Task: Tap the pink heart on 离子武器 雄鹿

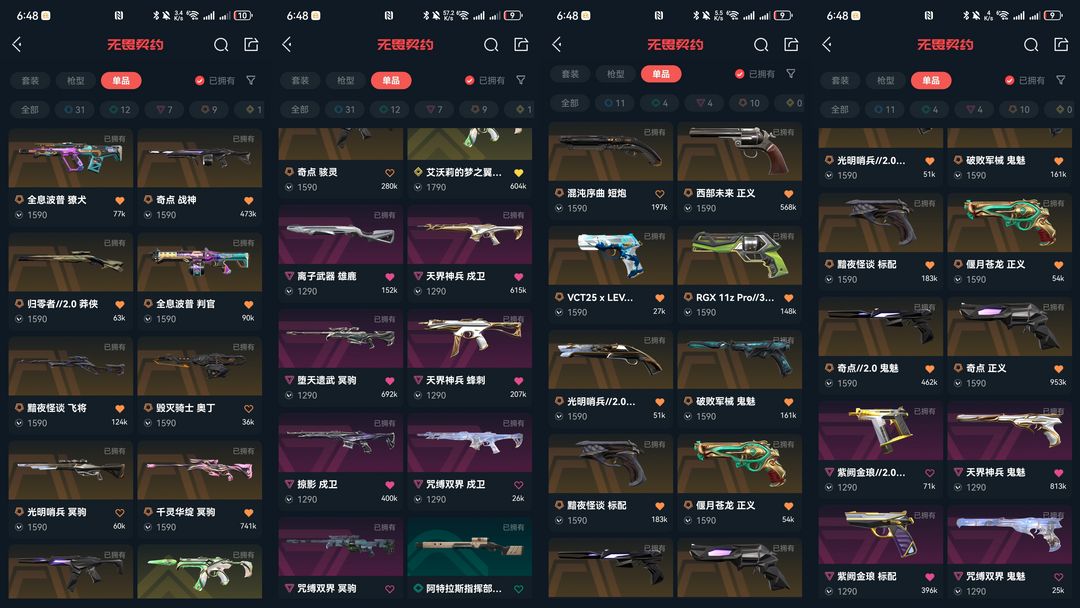Action: tap(389, 277)
